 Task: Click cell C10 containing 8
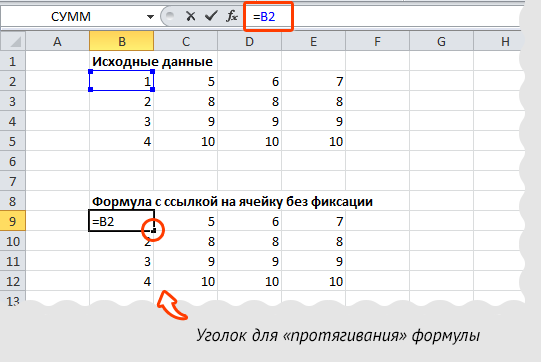click(186, 241)
